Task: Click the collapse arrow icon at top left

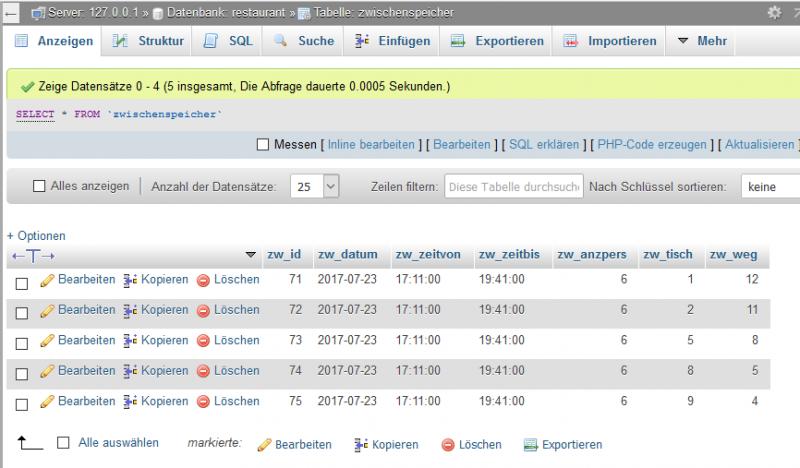Action: (x=11, y=13)
